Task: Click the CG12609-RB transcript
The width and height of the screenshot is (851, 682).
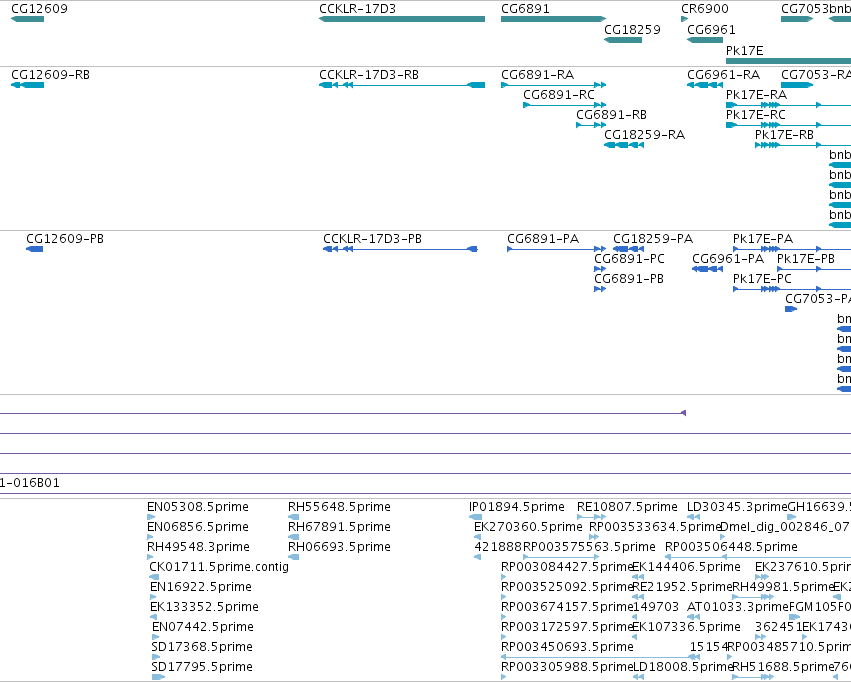Action: pos(27,85)
